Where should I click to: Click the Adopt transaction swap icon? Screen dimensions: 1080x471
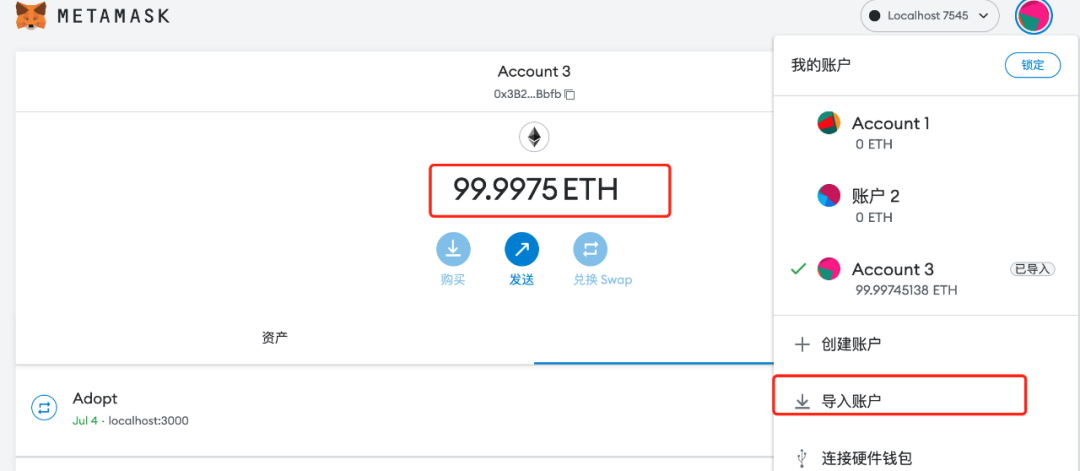coord(44,408)
